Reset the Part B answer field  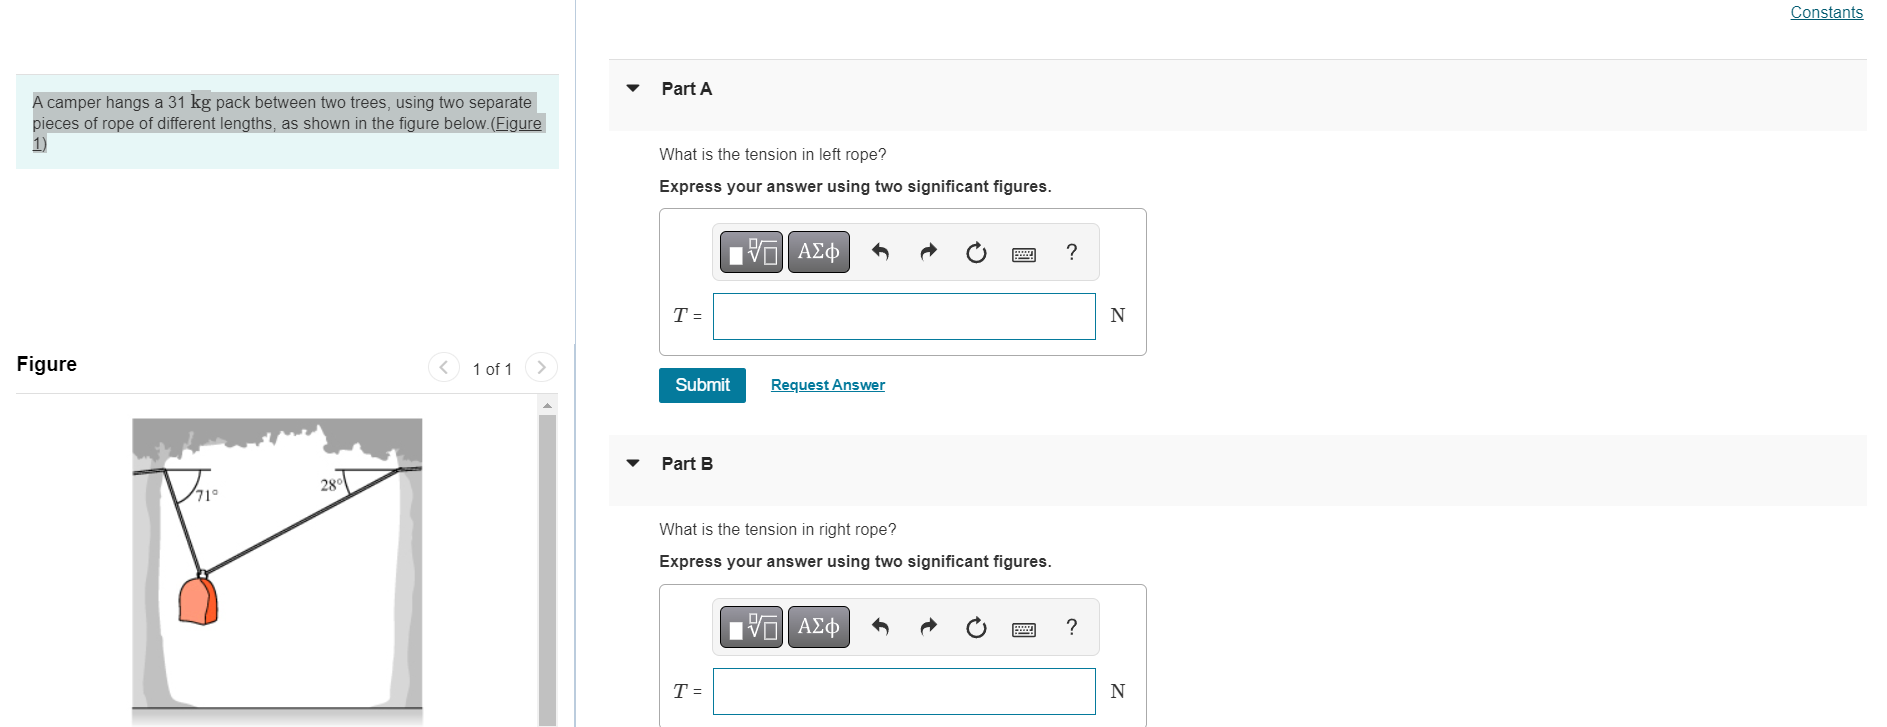coord(976,627)
